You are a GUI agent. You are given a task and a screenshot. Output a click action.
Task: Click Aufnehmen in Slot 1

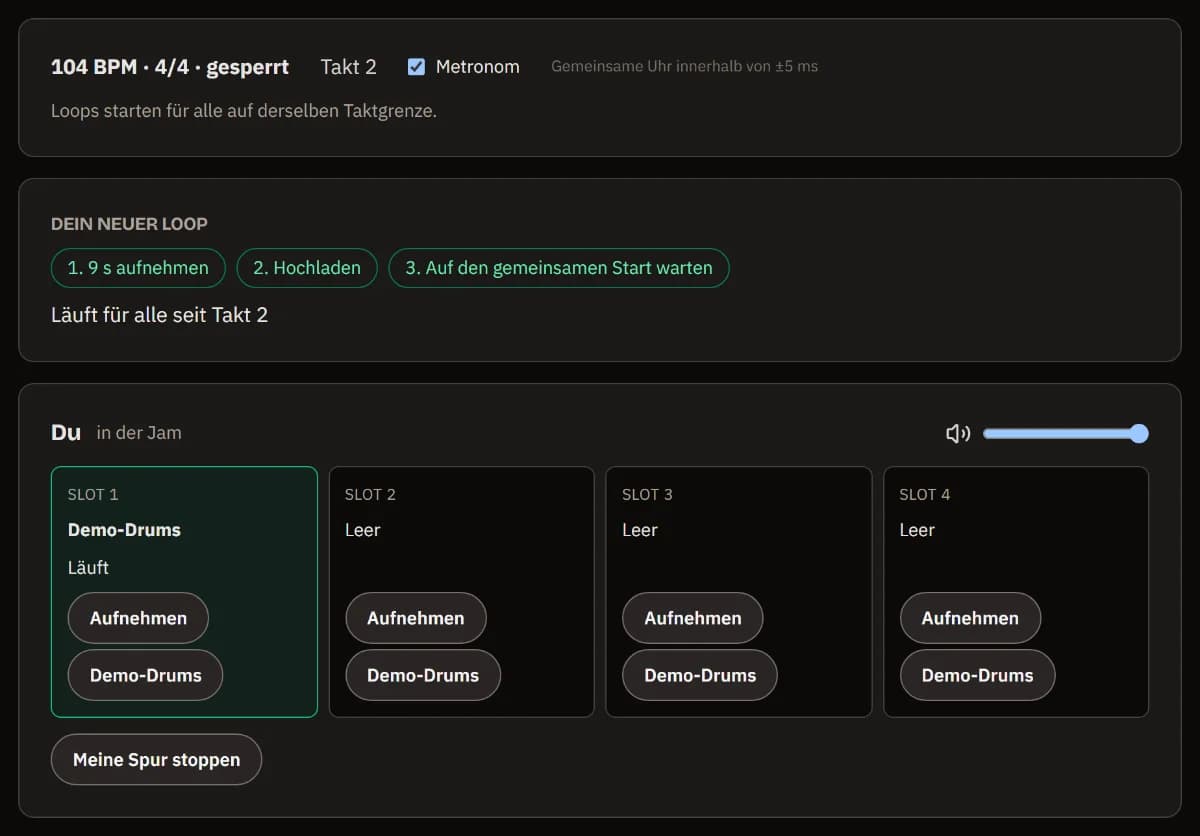138,618
